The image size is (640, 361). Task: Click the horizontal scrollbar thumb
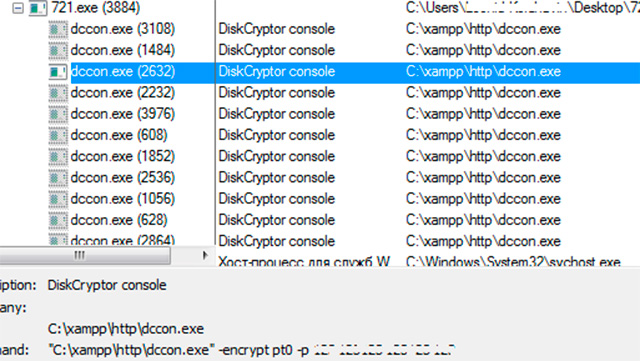[84, 256]
